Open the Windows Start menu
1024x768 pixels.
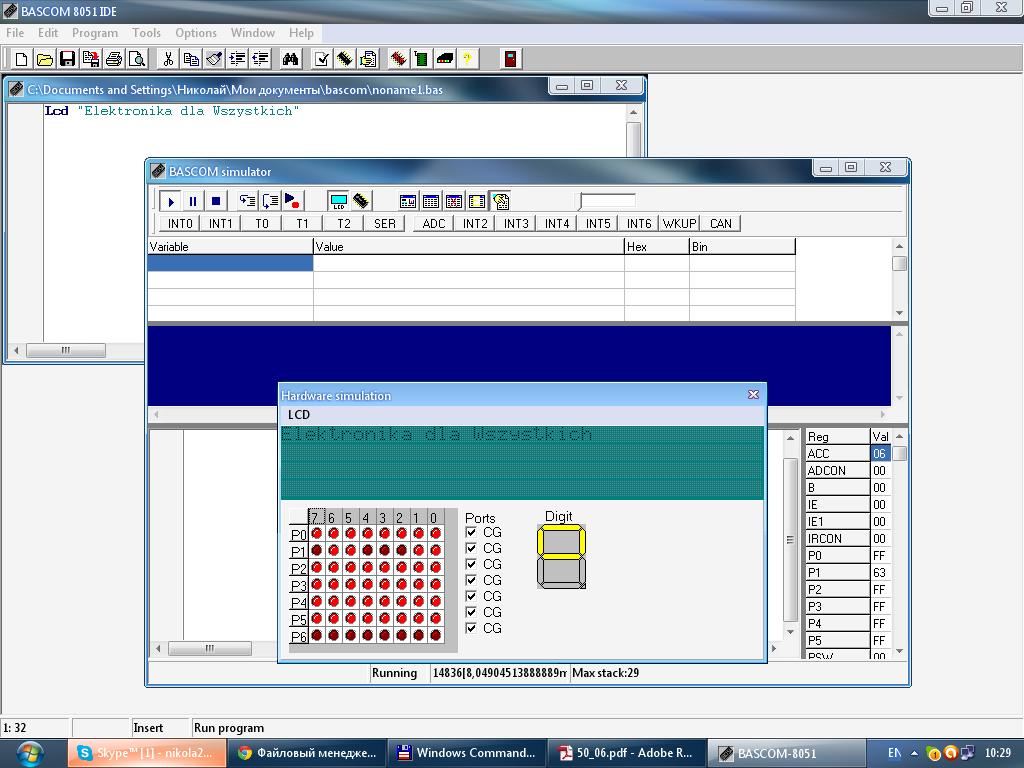coord(29,753)
